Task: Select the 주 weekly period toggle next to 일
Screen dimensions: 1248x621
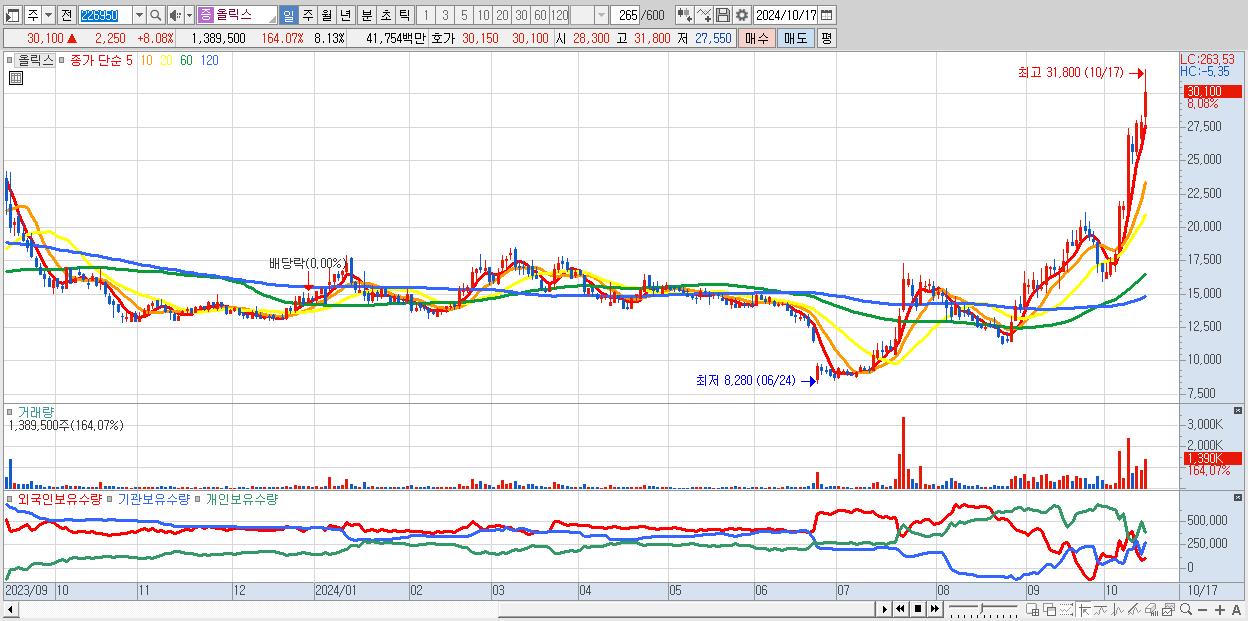Action: pyautogui.click(x=307, y=15)
